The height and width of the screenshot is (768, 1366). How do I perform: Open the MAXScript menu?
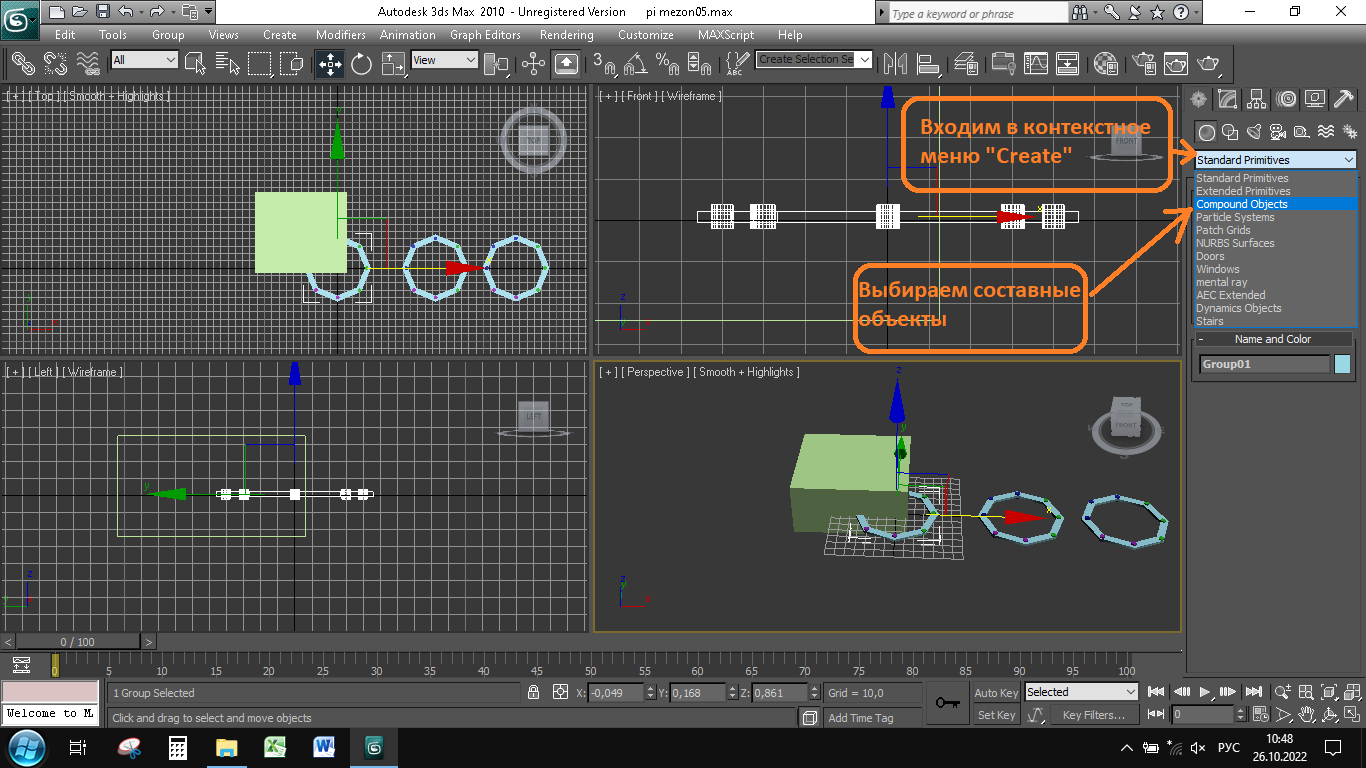click(x=726, y=34)
